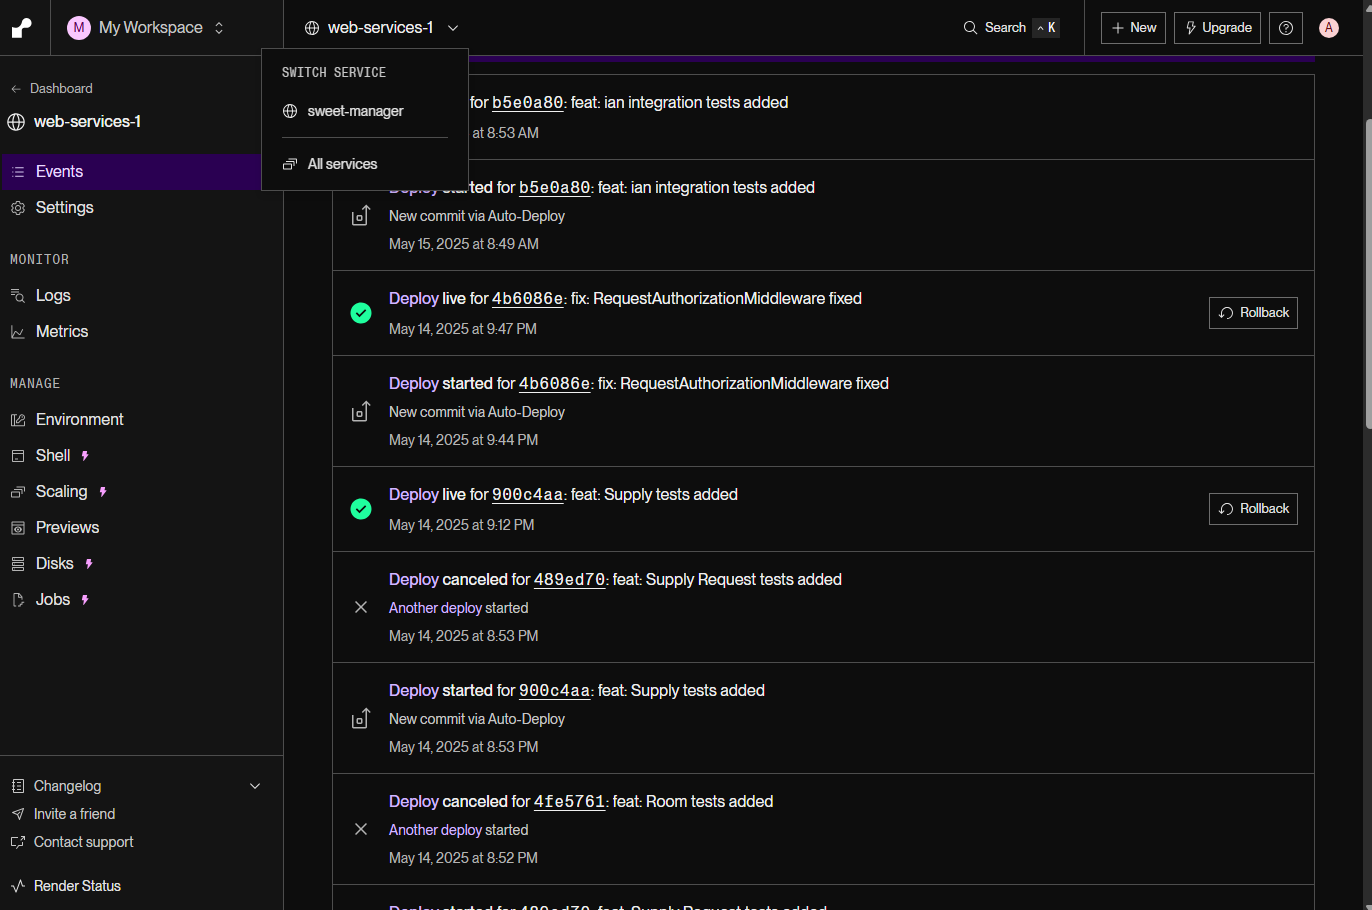
Task: Open commit link 900c4aa in Deploy started event
Action: 554,691
